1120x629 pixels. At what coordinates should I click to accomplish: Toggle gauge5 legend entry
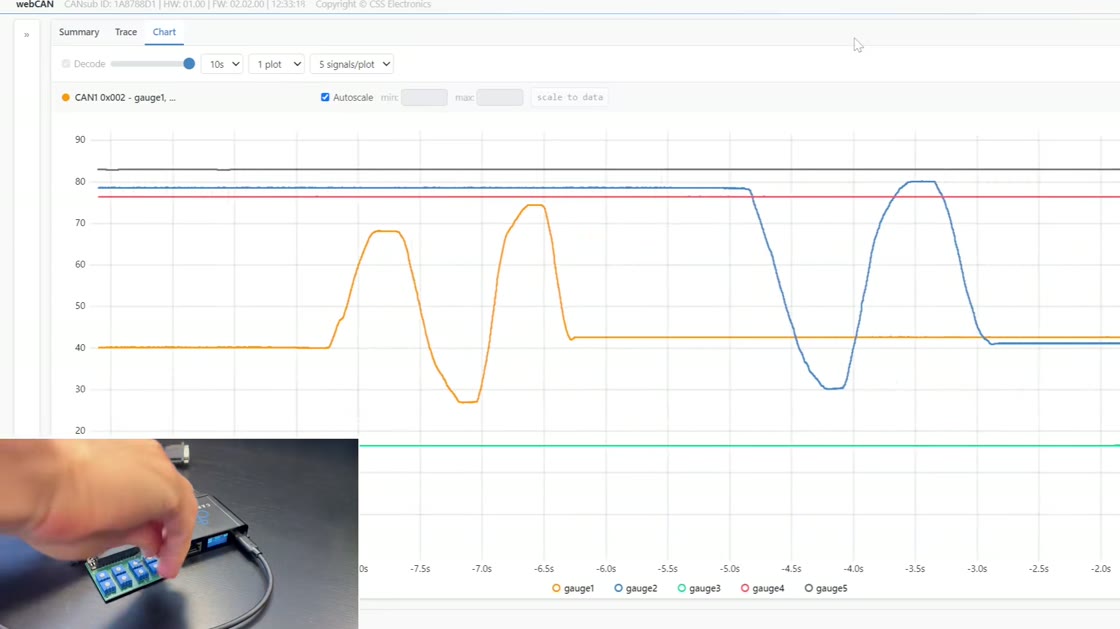pyautogui.click(x=826, y=588)
